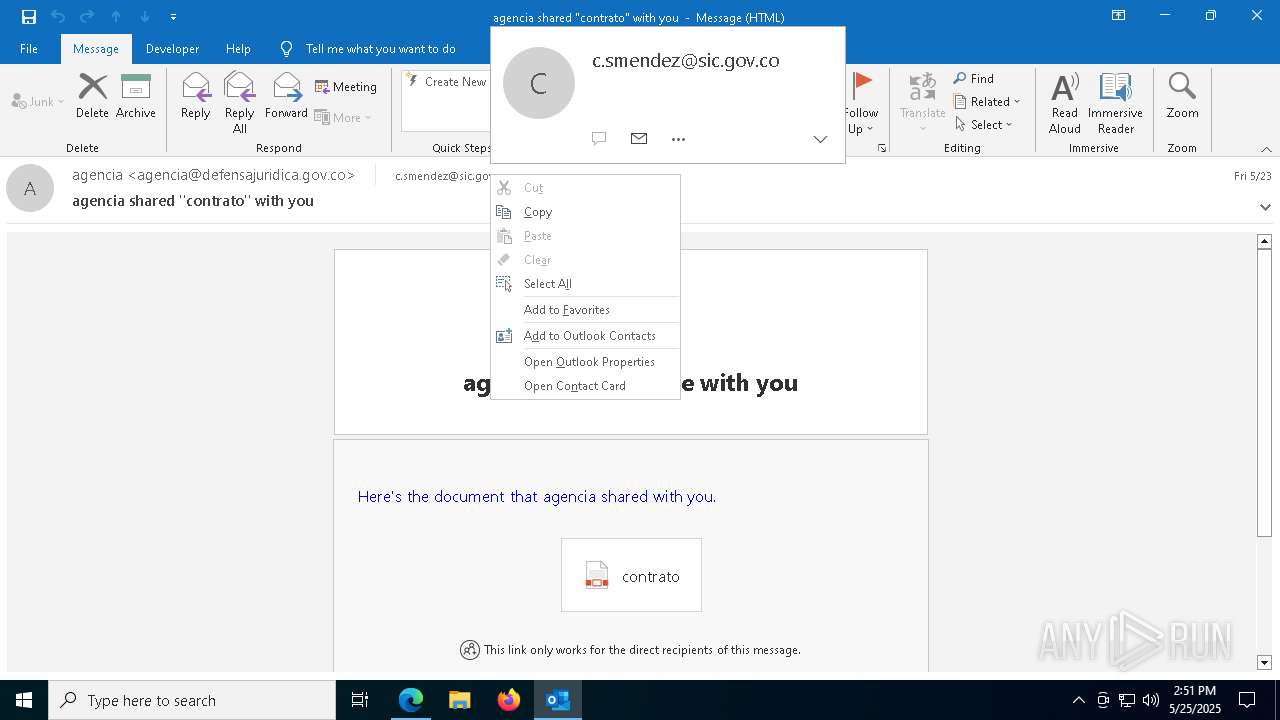Click the taskbar search box
Screen dimensions: 1280x720
pyautogui.click(x=192, y=700)
